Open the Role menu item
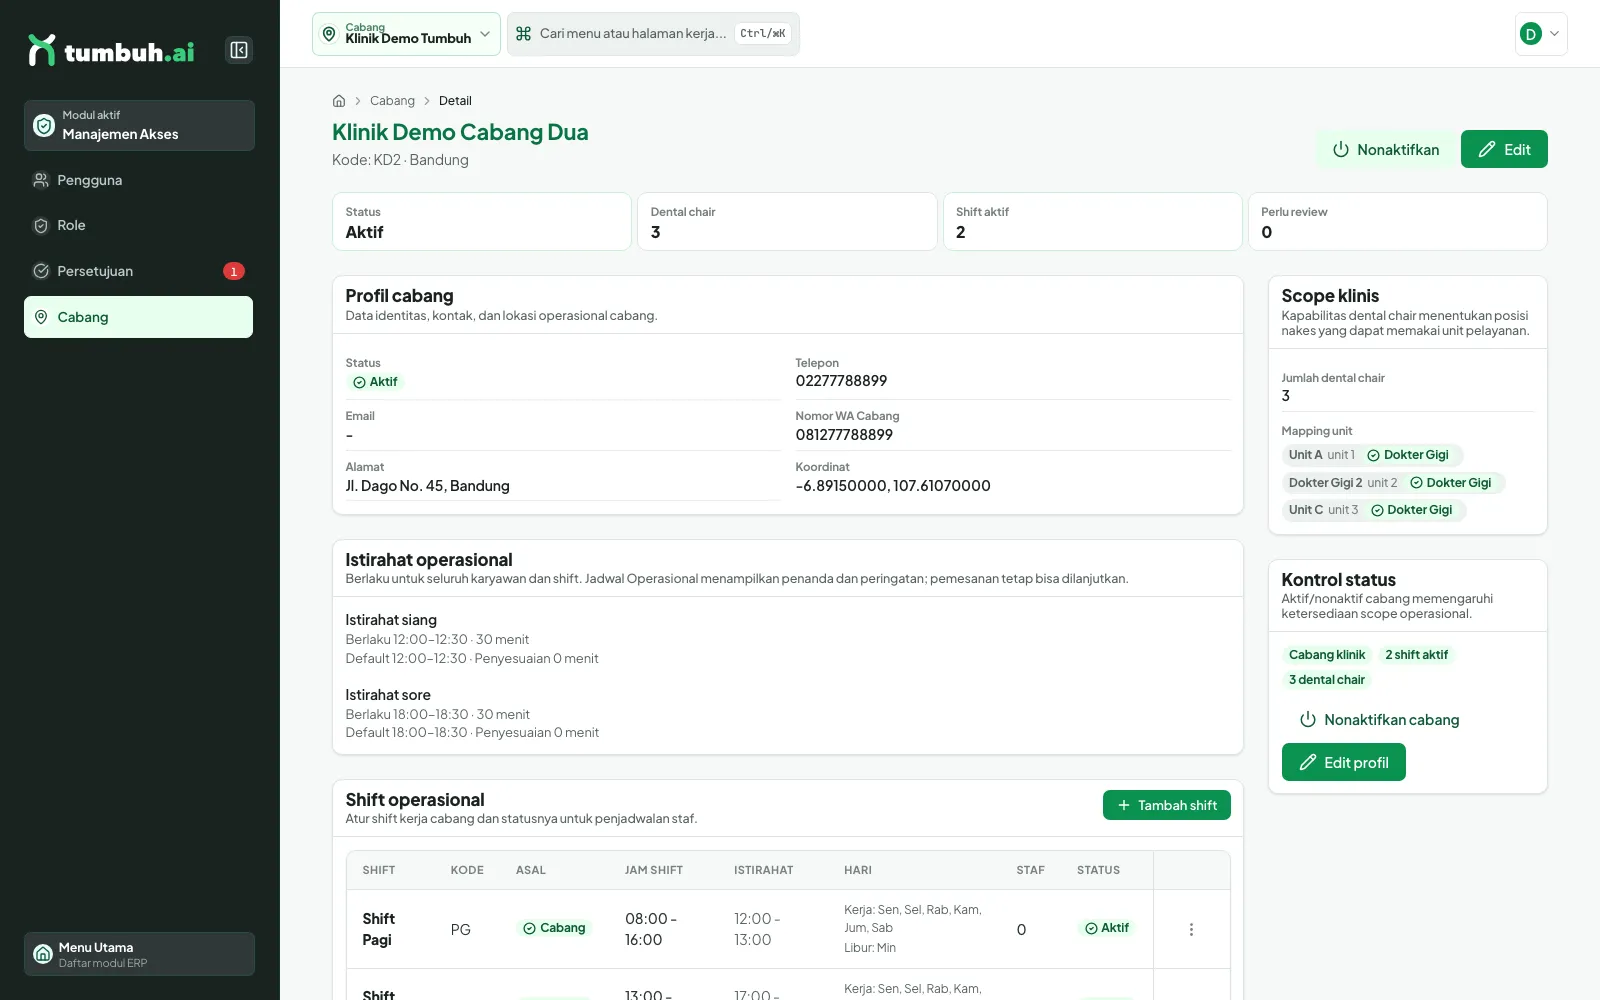The height and width of the screenshot is (1000, 1600). pos(139,226)
